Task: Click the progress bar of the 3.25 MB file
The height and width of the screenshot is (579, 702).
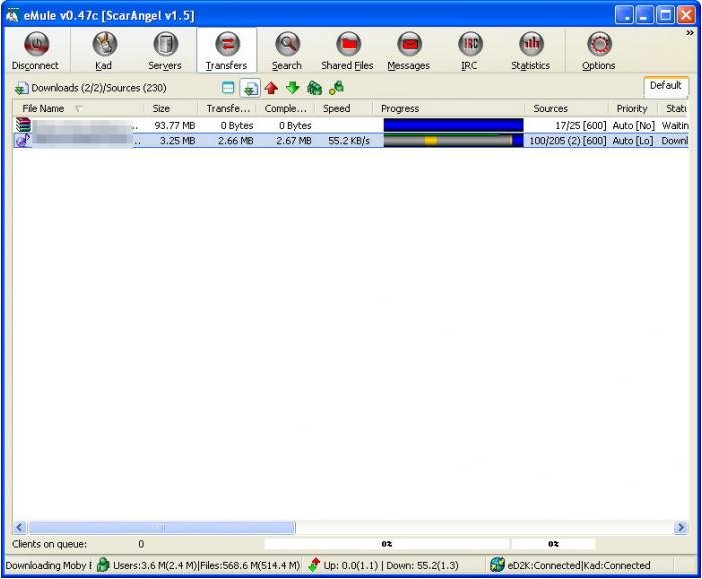Action: click(x=453, y=141)
